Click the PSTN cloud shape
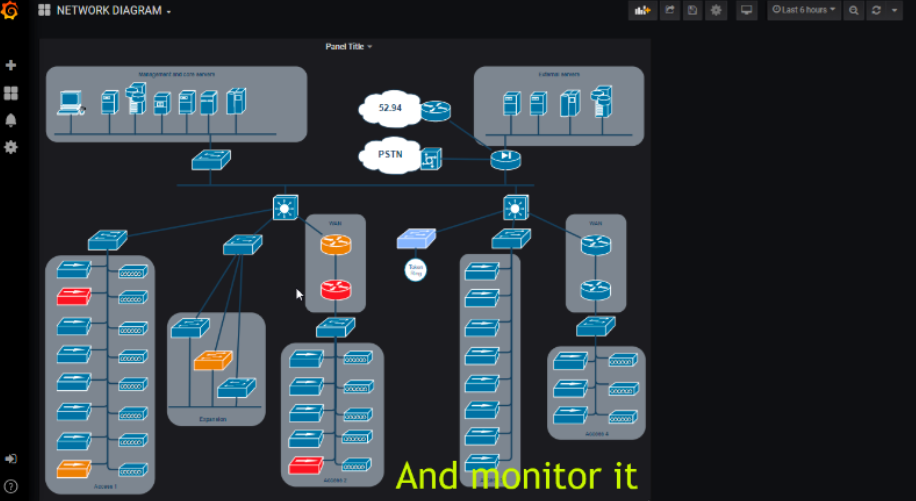 (390, 155)
